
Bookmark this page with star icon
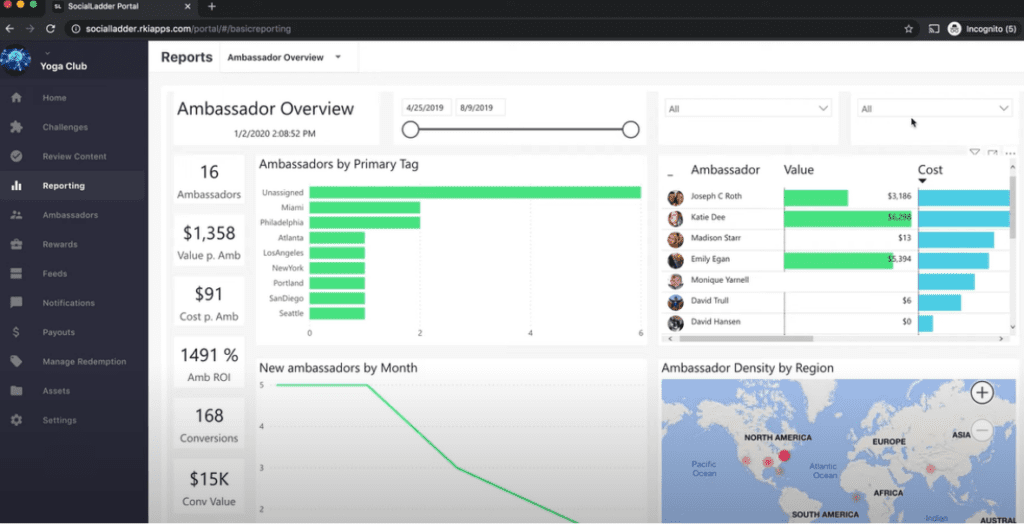point(908,29)
